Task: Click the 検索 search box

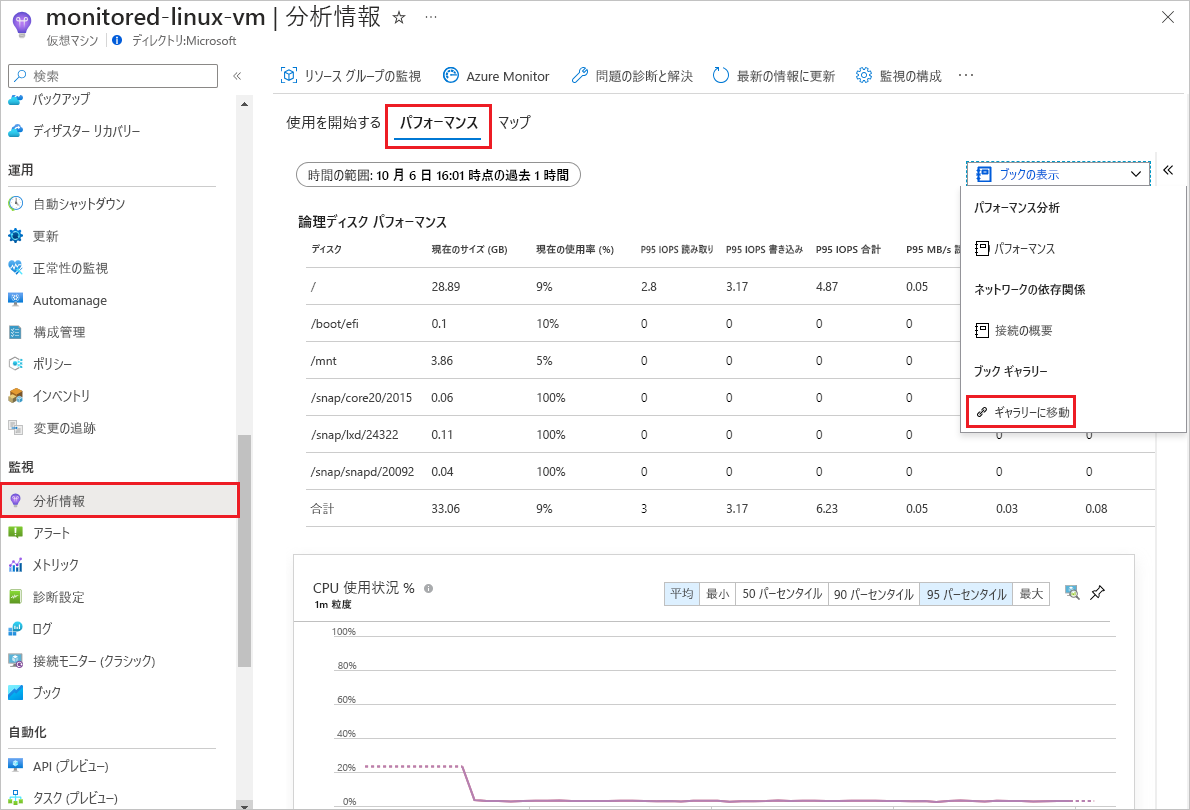Action: point(113,76)
